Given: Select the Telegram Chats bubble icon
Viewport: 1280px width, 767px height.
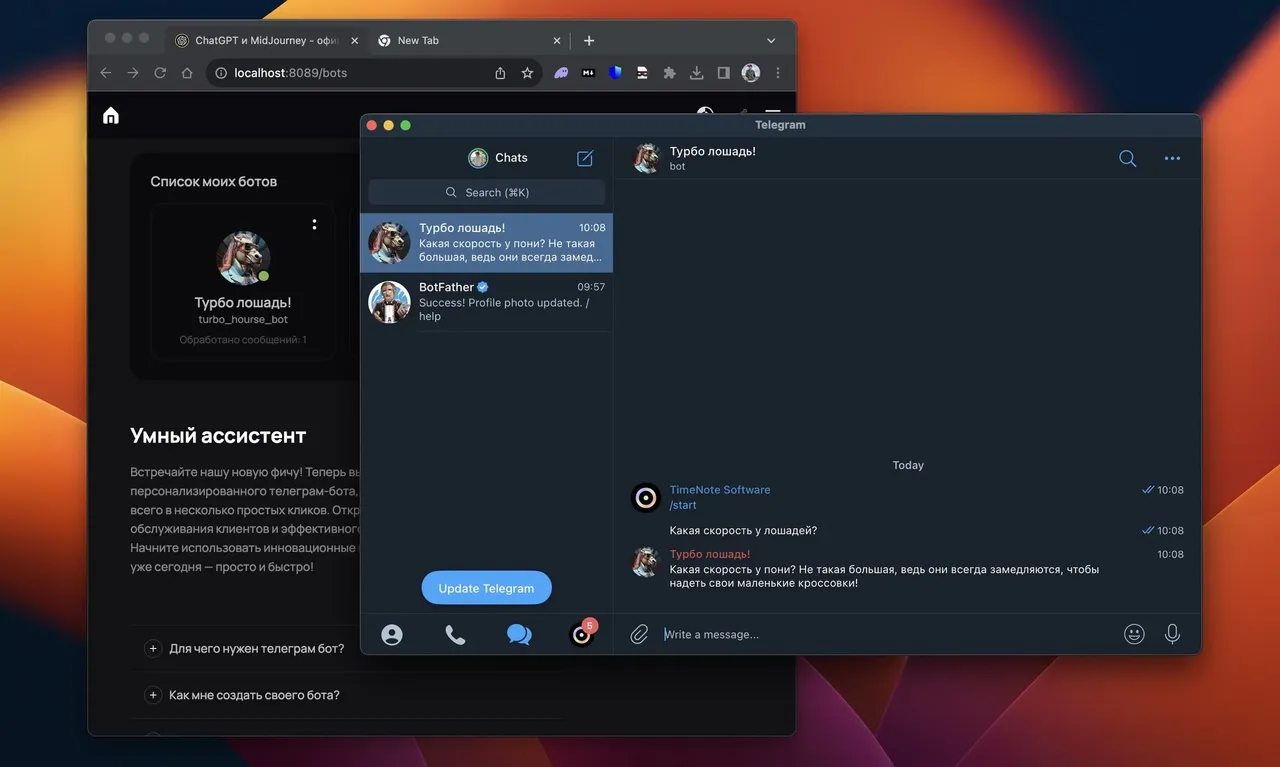Looking at the screenshot, I should (519, 634).
